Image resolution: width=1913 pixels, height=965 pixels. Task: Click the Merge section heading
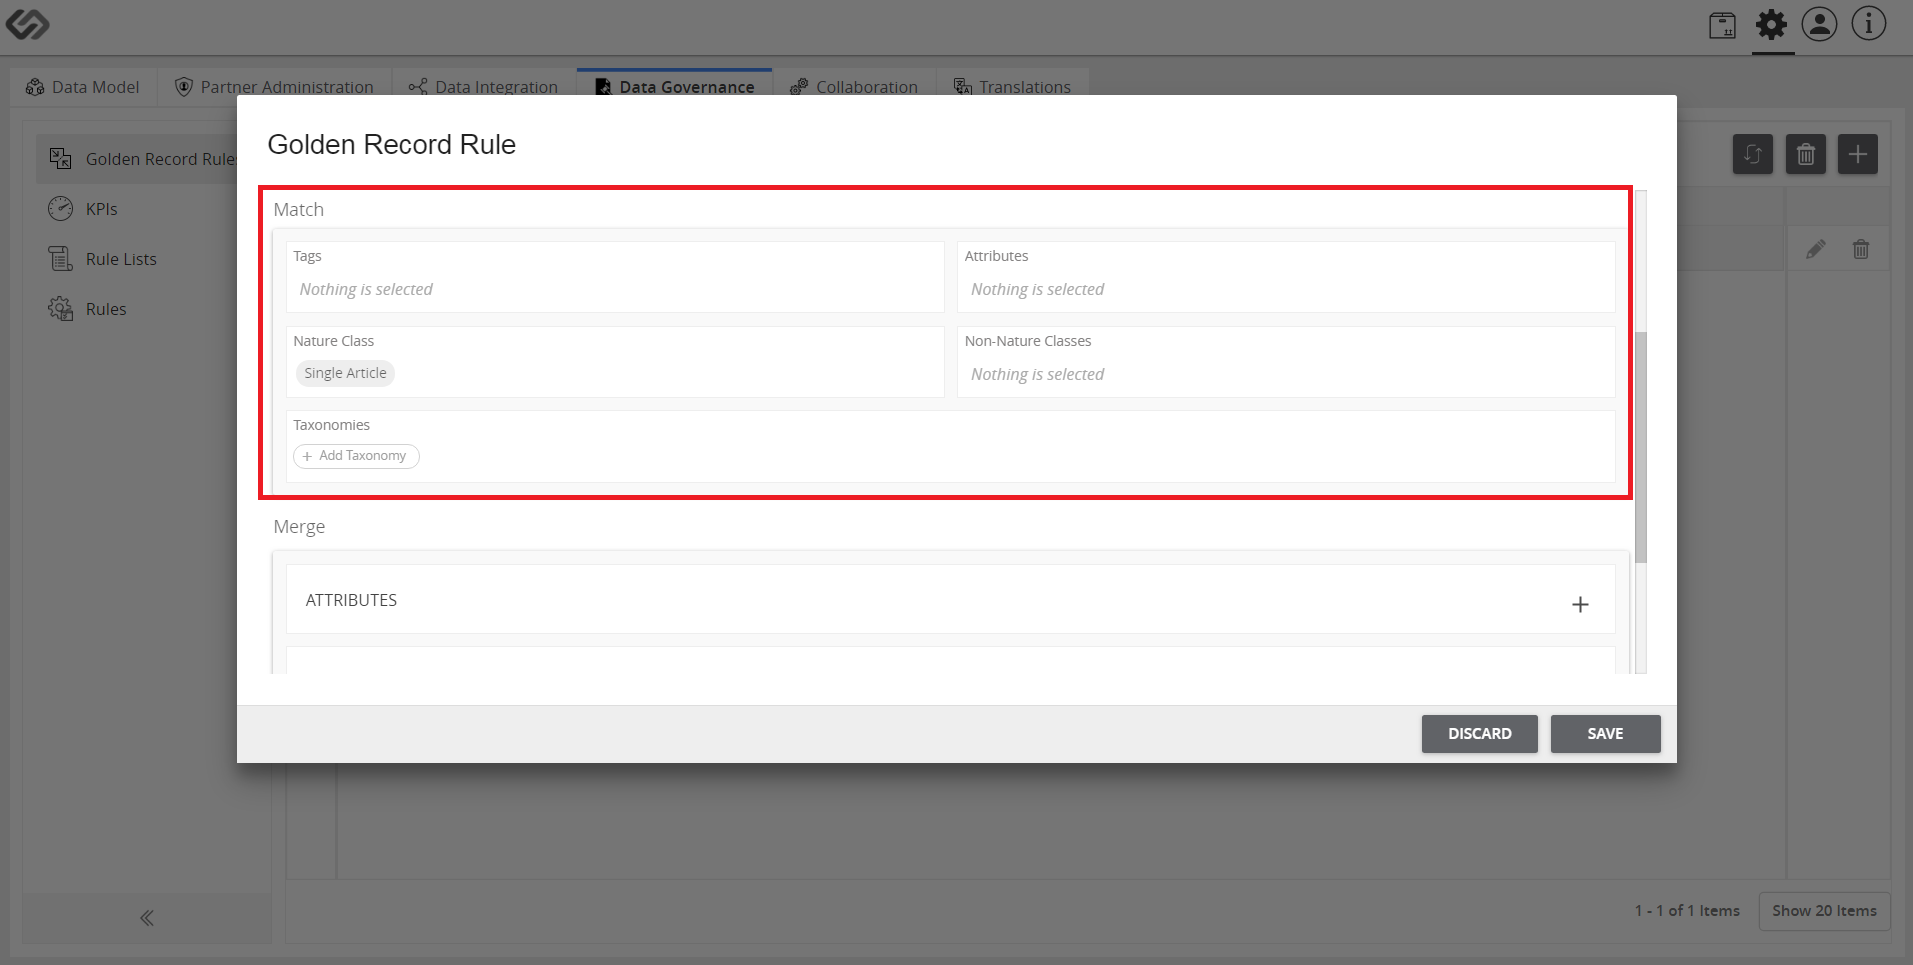tap(299, 527)
